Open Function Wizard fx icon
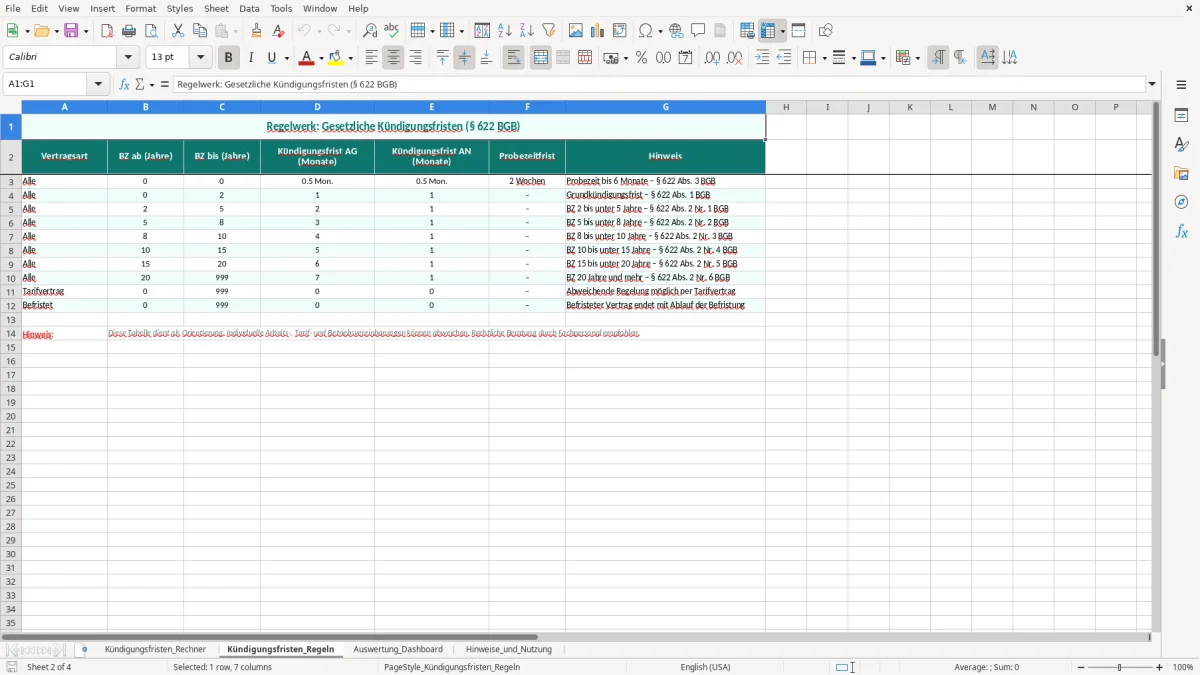 pyautogui.click(x=124, y=84)
